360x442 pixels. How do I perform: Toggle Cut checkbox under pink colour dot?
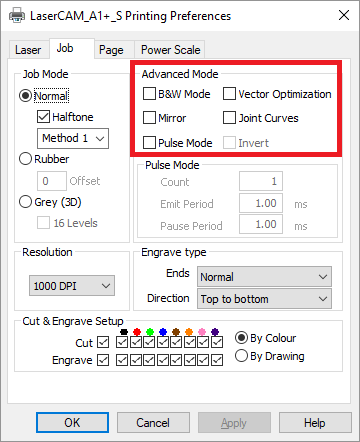[203, 342]
